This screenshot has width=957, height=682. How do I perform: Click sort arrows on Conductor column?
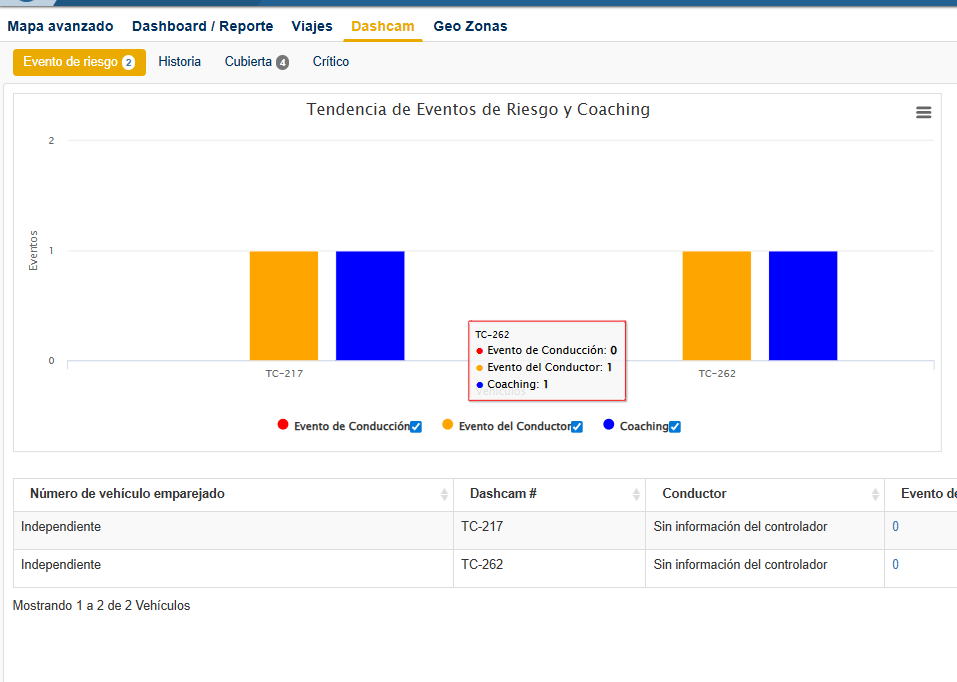tap(875, 494)
